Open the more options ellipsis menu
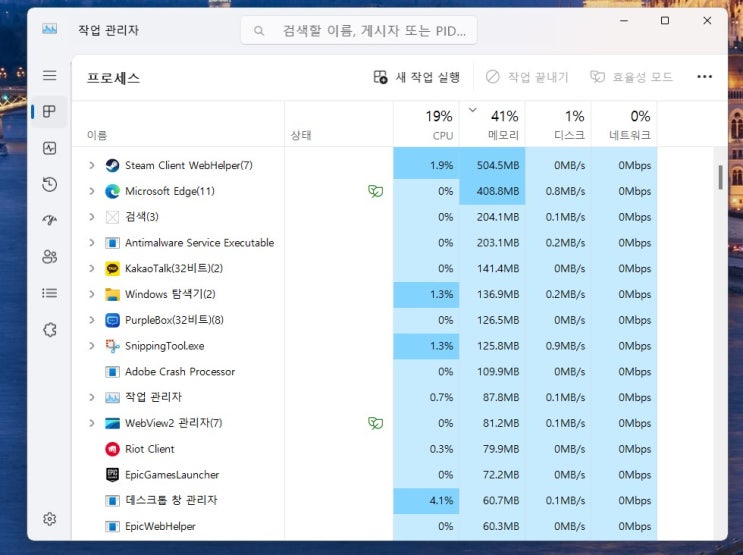Screen dimensions: 743x555 (x=704, y=77)
